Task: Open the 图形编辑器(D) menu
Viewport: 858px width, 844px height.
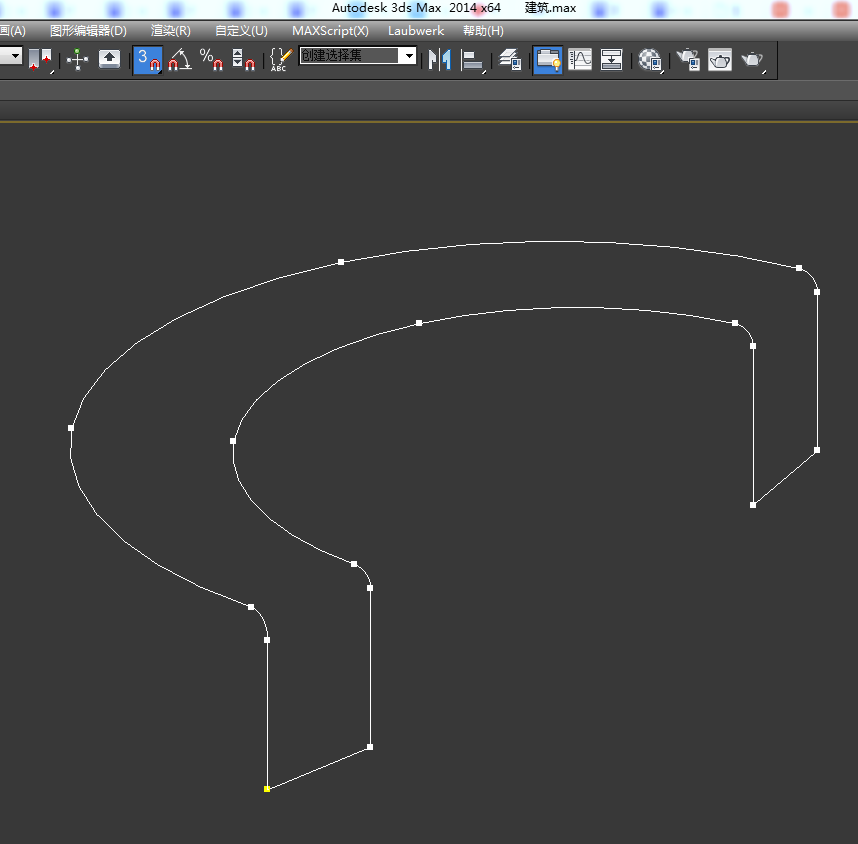Action: 88,31
